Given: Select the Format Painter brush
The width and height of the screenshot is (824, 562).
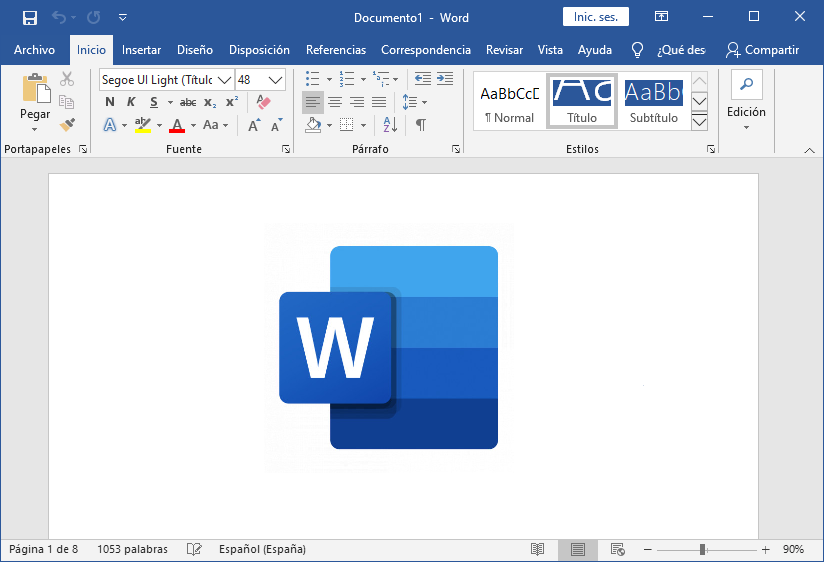Looking at the screenshot, I should pyautogui.click(x=67, y=125).
